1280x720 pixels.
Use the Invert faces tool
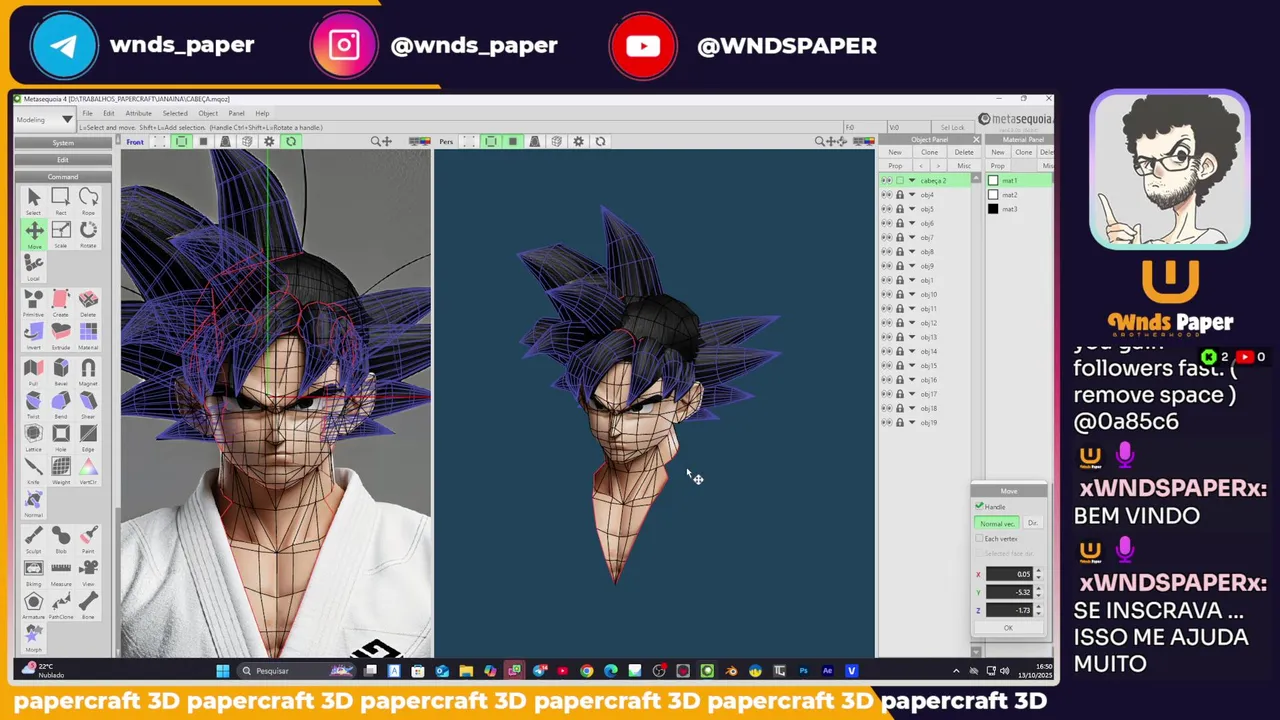(x=33, y=335)
